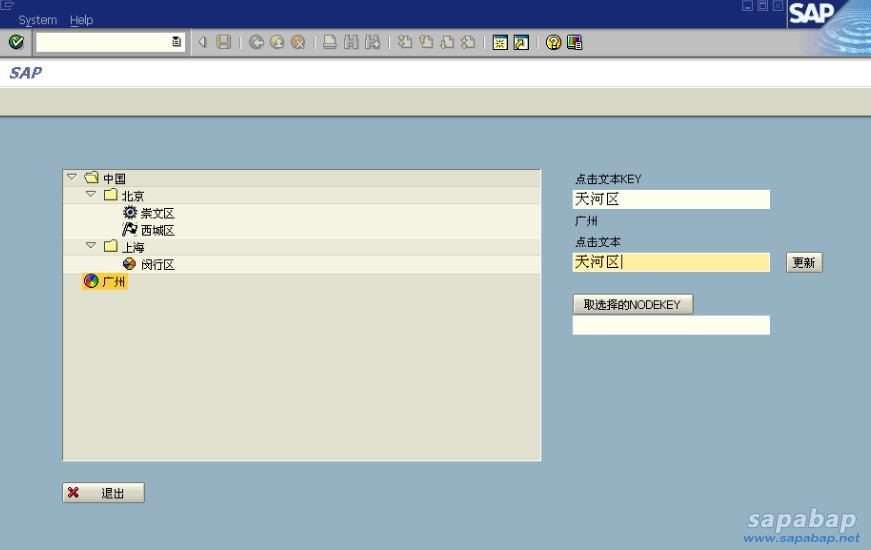The width and height of the screenshot is (871, 550).
Task: Click the 广州 text label under KEY field
Action: click(586, 221)
